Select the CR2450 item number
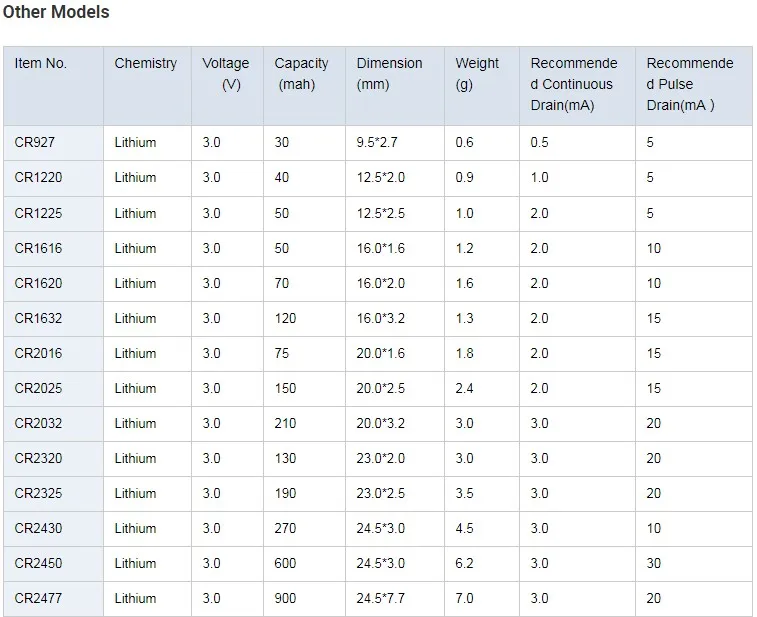This screenshot has width=757, height=617. pos(38,563)
